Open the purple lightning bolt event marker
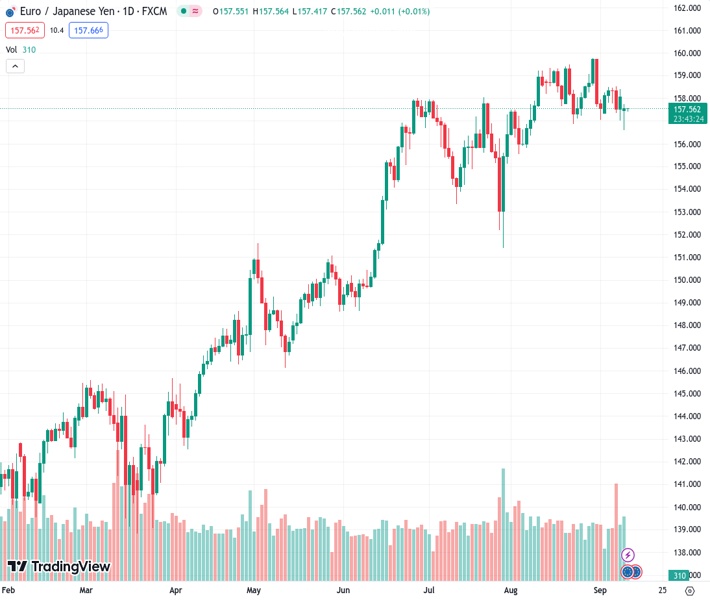The image size is (710, 600). pos(628,554)
